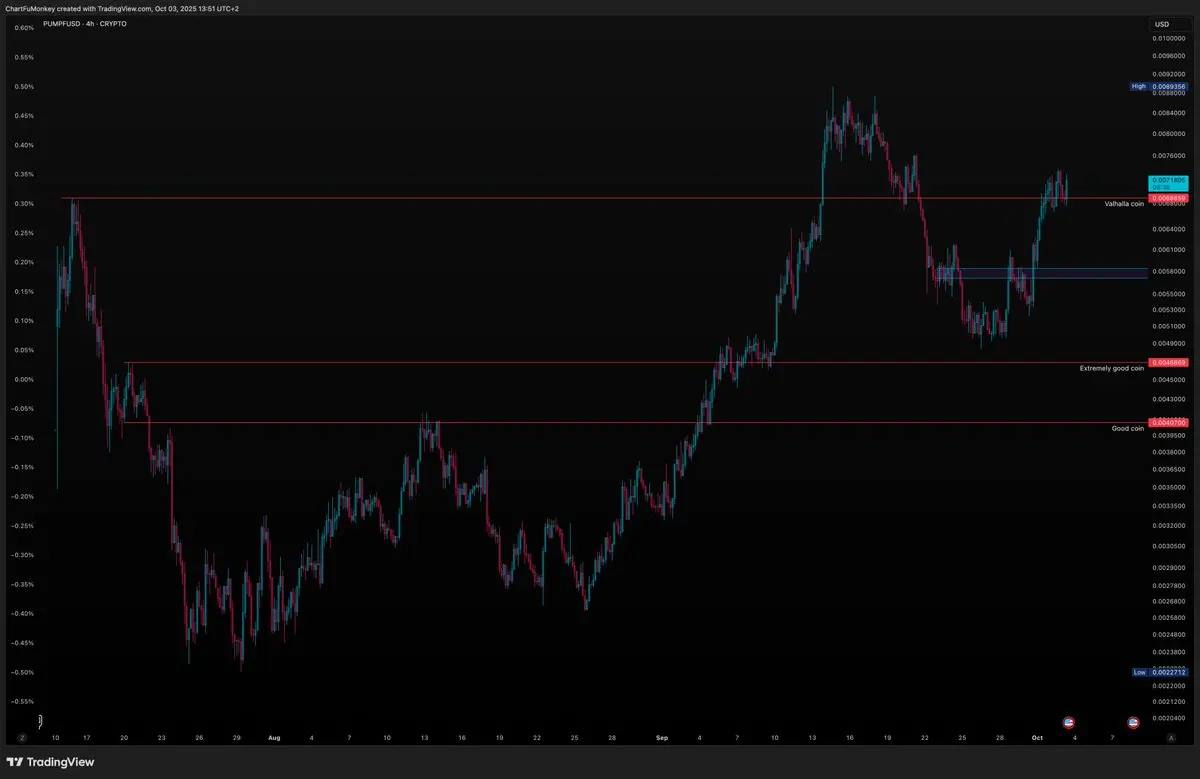Click the Oct label on time axis
The width and height of the screenshot is (1200, 779).
(x=1037, y=738)
